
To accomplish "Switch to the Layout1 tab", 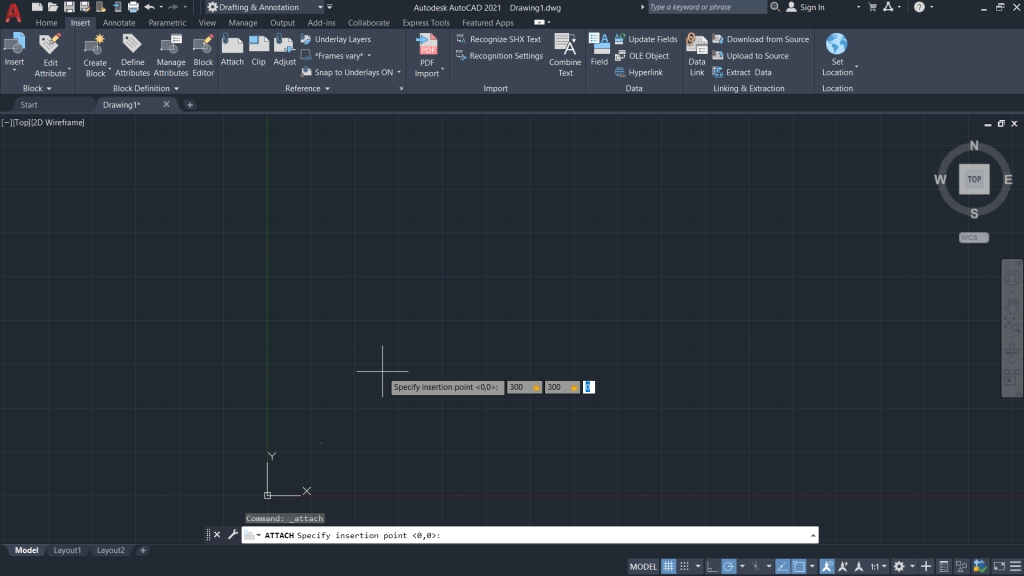I will [67, 549].
